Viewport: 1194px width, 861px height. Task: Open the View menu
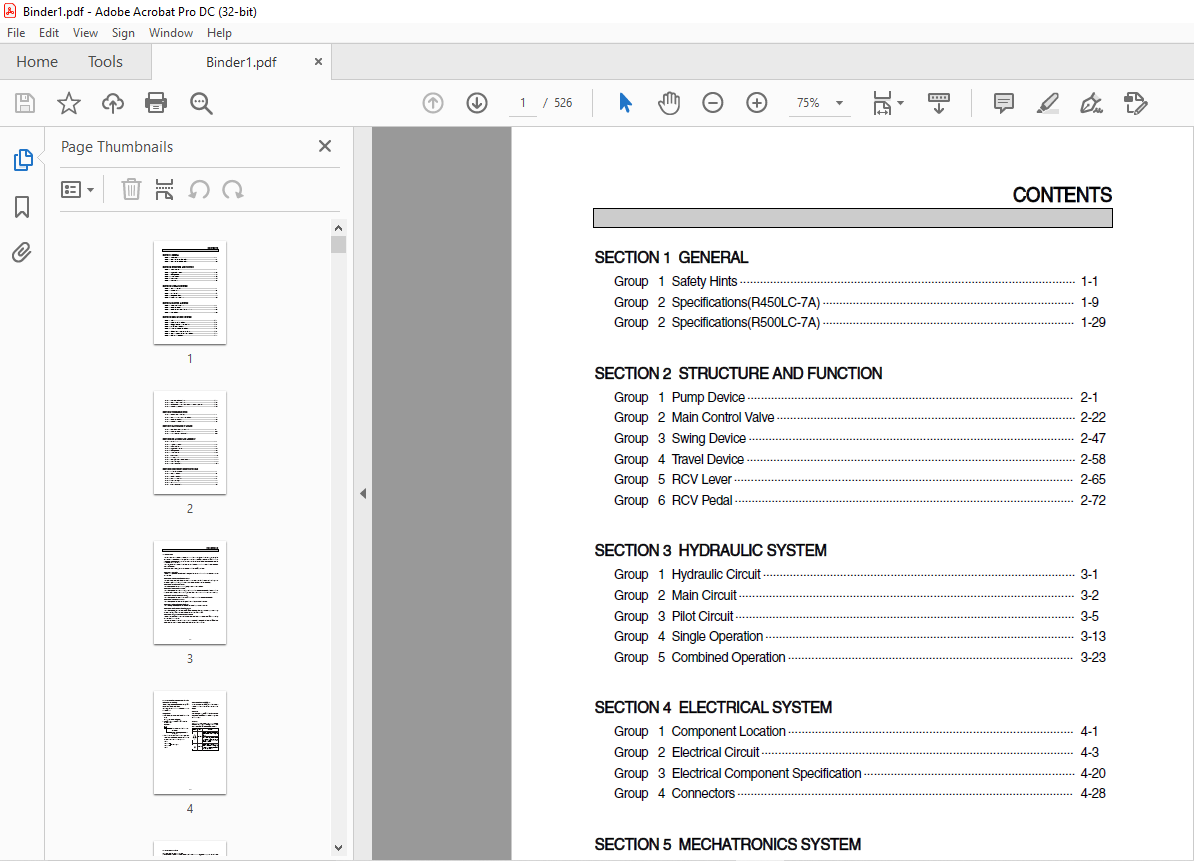(x=85, y=33)
